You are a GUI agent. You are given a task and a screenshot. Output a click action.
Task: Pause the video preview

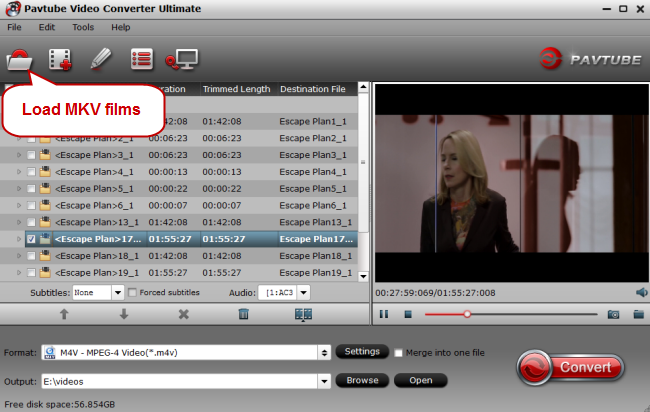(384, 314)
